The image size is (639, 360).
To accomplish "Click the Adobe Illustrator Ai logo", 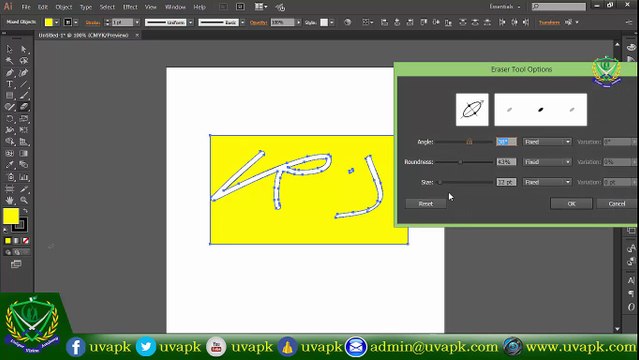I will pyautogui.click(x=8, y=7).
